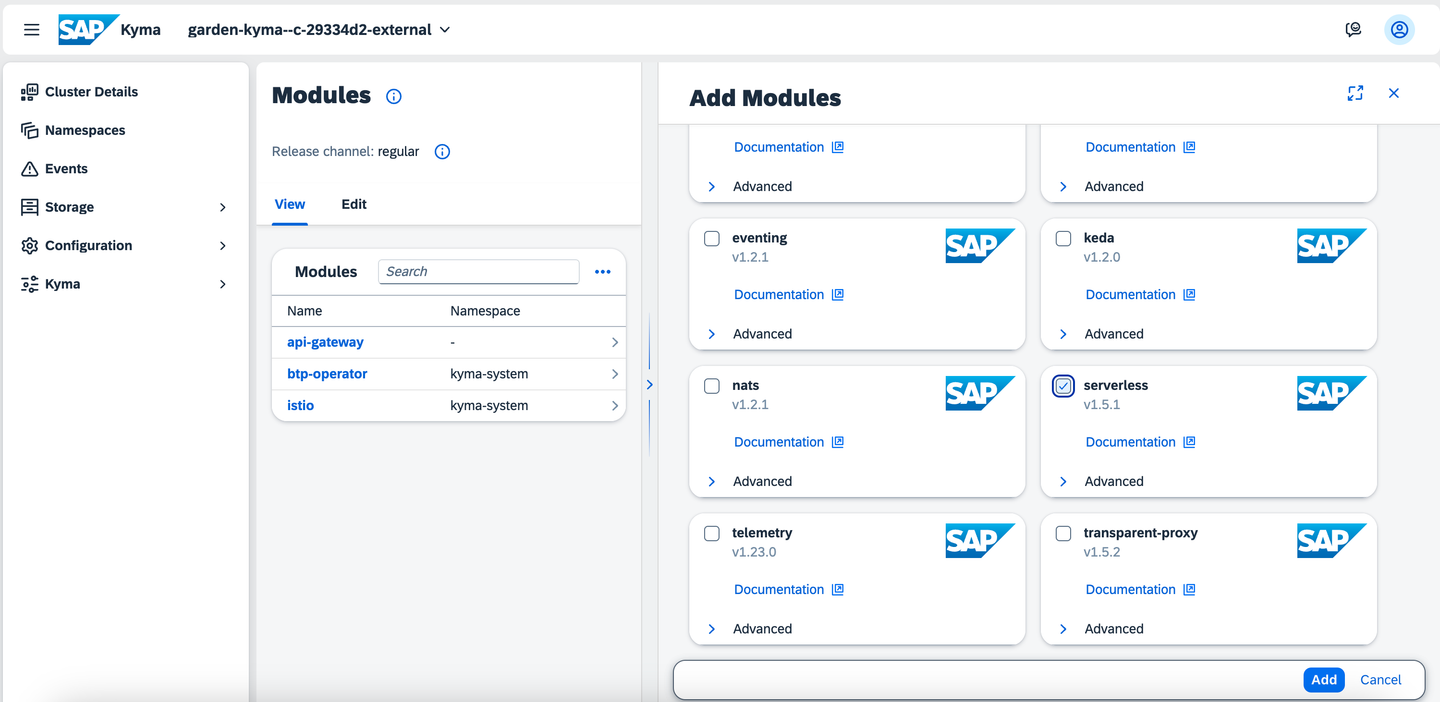Click external link icon of nats Documentation
This screenshot has width=1440, height=702.
click(x=838, y=442)
